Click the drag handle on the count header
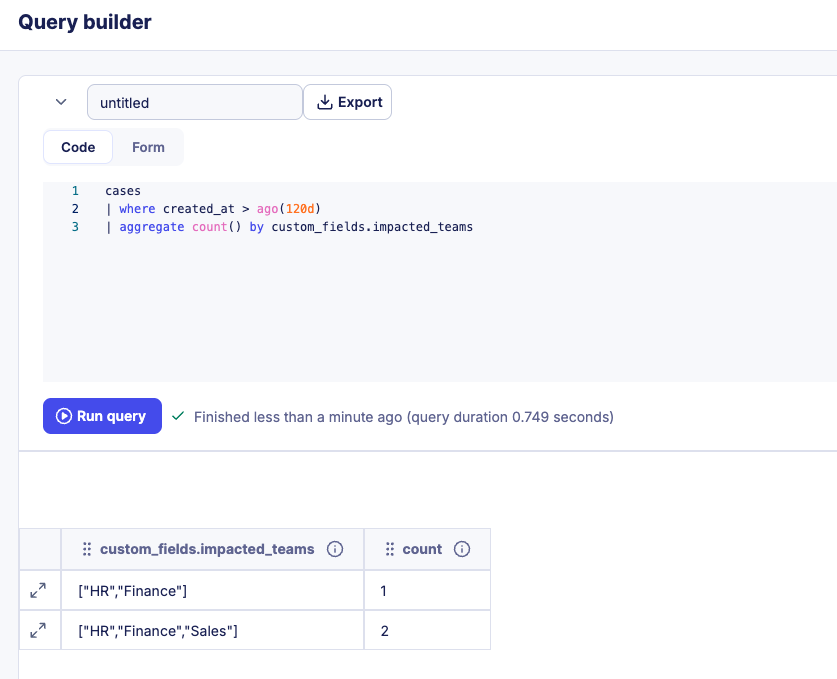Viewport: 837px width, 679px height. click(x=390, y=549)
